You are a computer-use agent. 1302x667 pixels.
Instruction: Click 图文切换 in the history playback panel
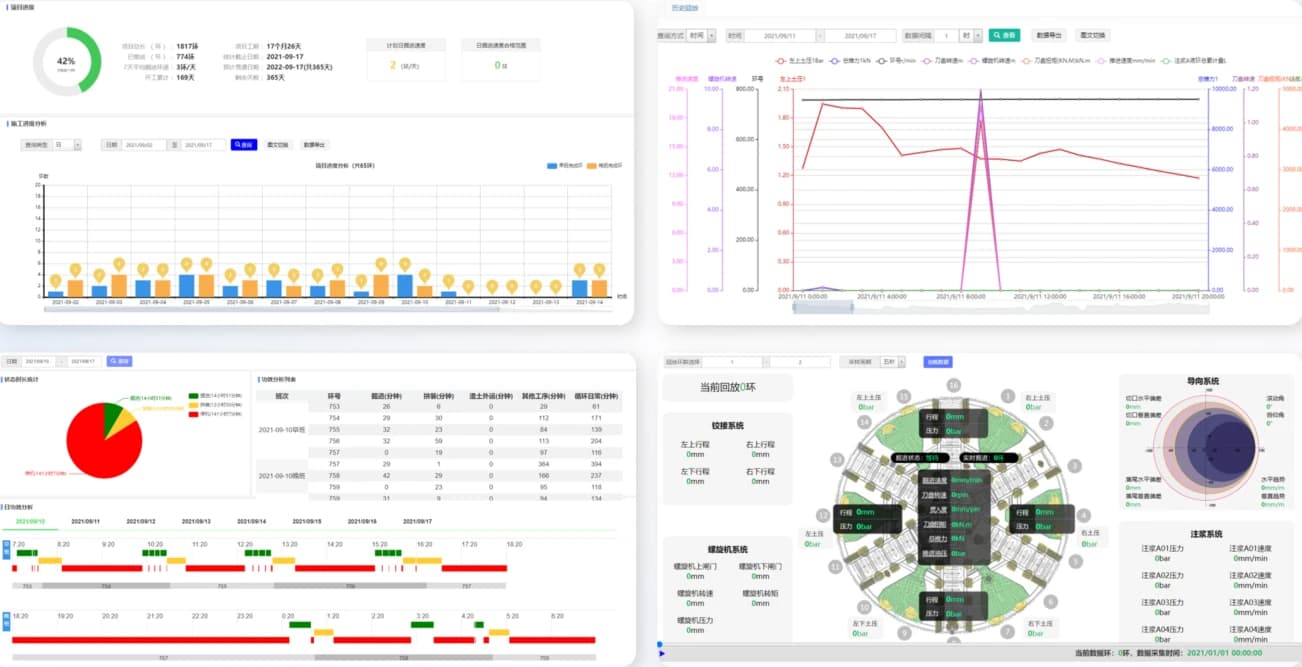[1093, 35]
